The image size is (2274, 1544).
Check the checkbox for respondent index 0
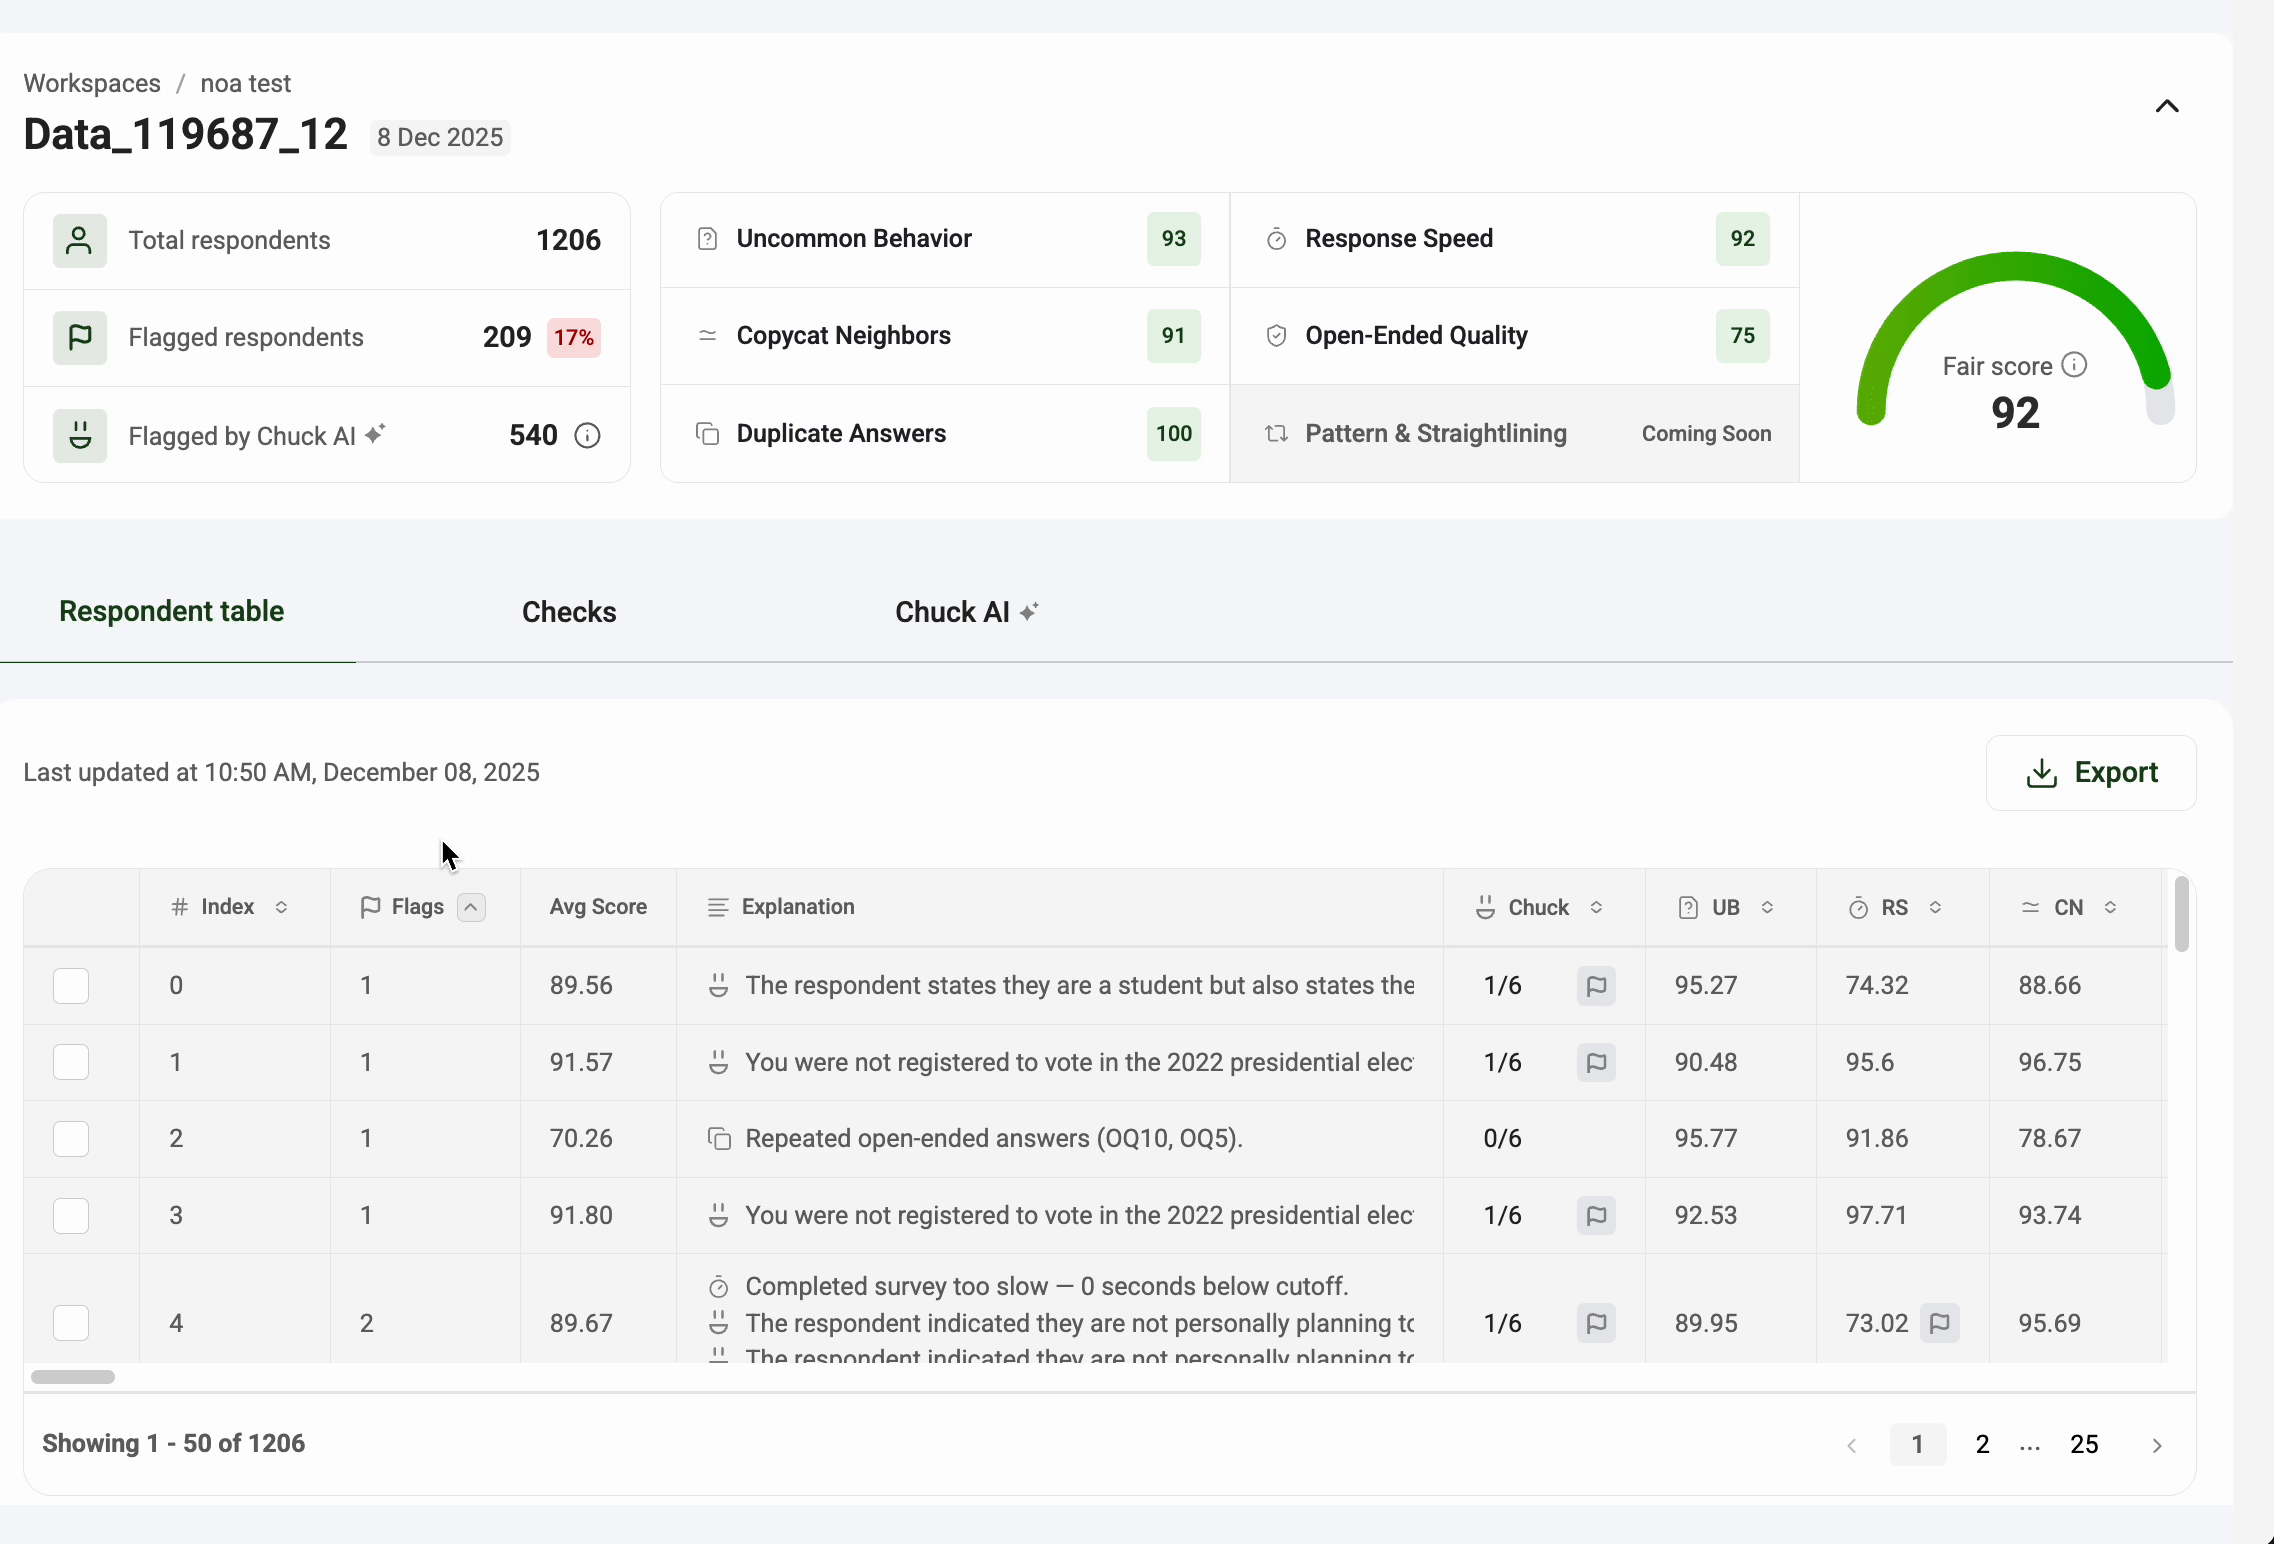point(71,986)
